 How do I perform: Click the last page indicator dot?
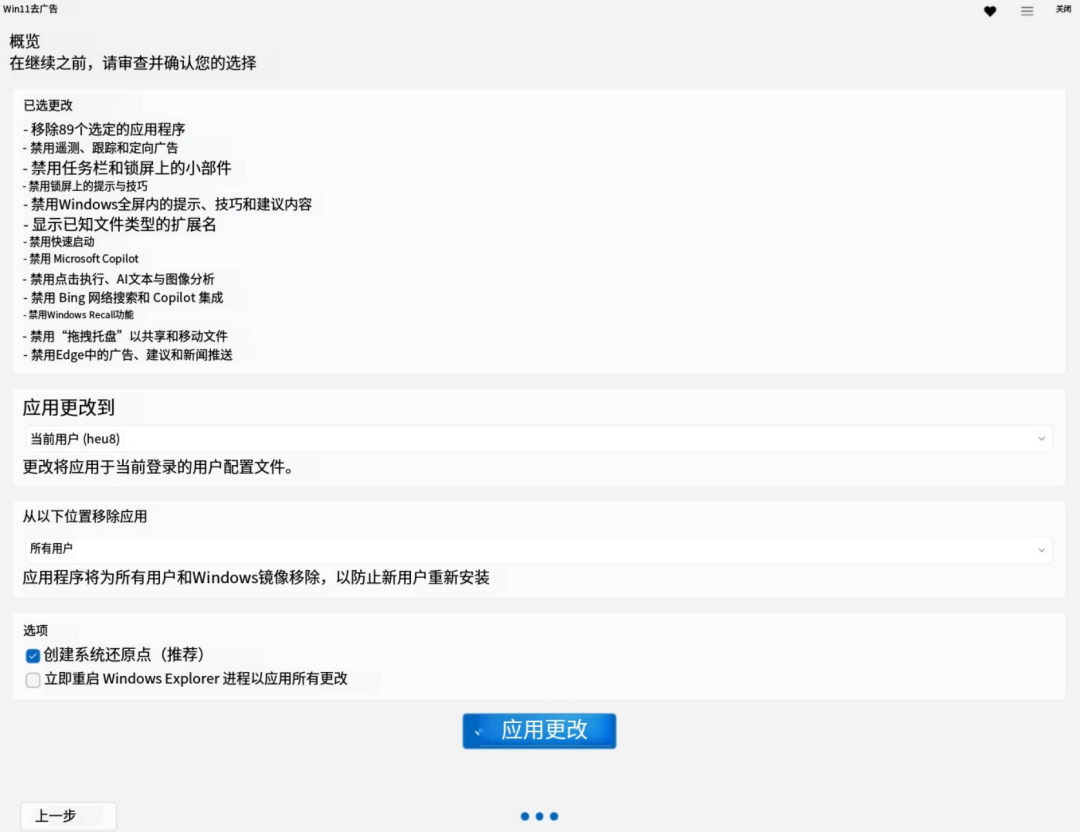[x=554, y=816]
